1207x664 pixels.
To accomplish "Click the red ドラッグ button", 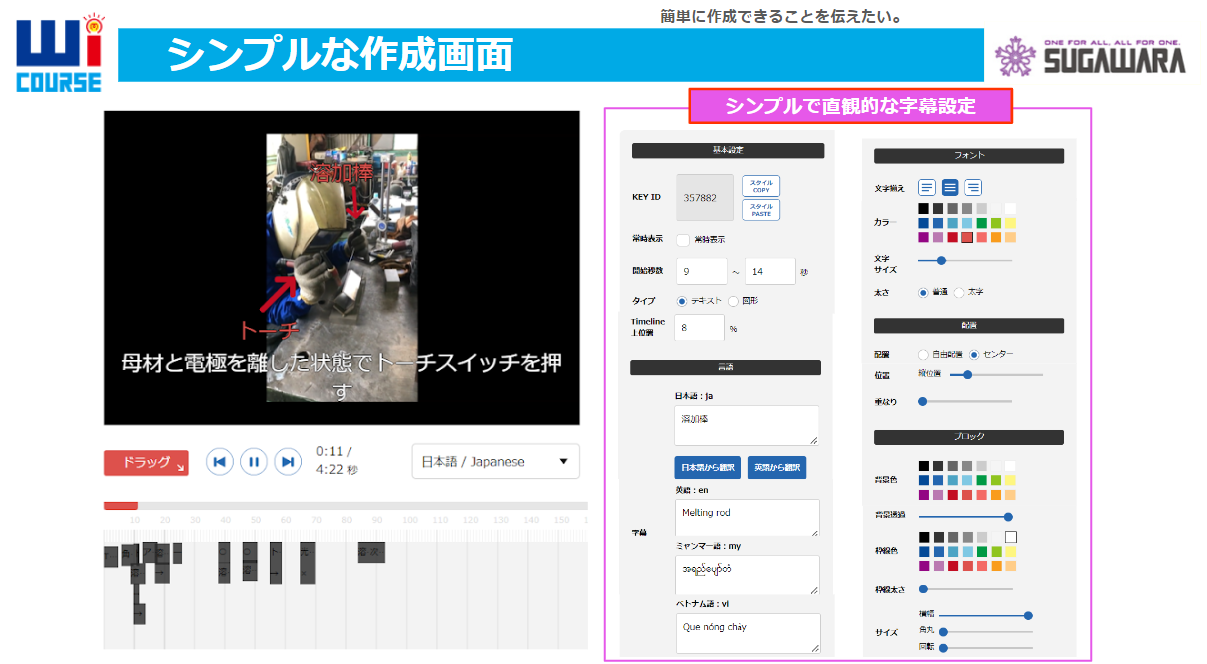I will (146, 463).
